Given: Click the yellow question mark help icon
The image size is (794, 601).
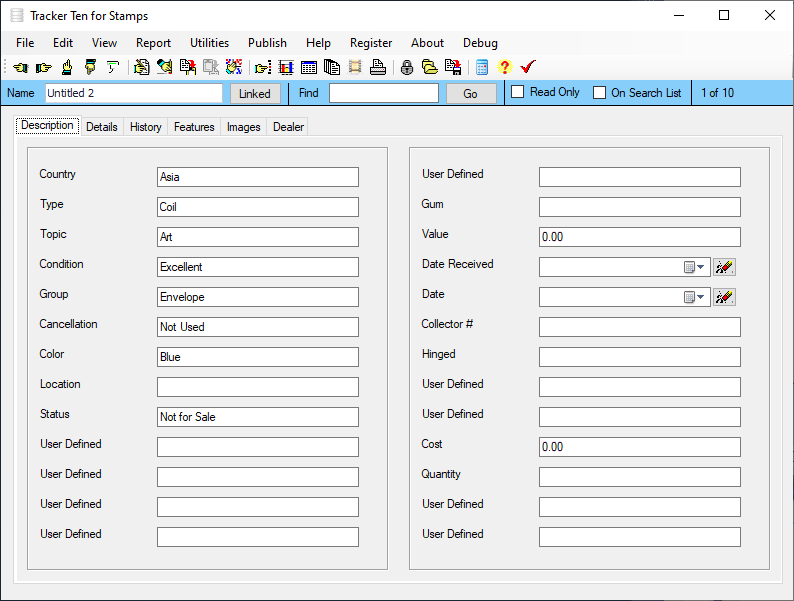Looking at the screenshot, I should click(x=504, y=68).
